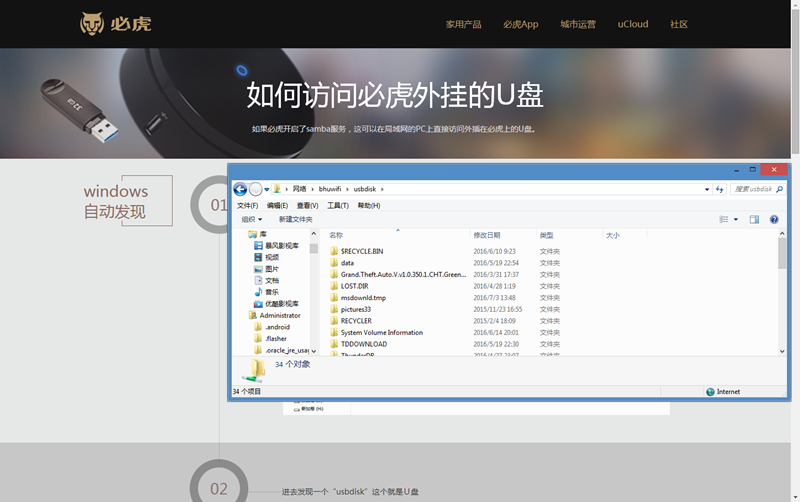Sort by the 修改日期 column header
Image resolution: width=800 pixels, height=502 pixels.
pos(487,235)
